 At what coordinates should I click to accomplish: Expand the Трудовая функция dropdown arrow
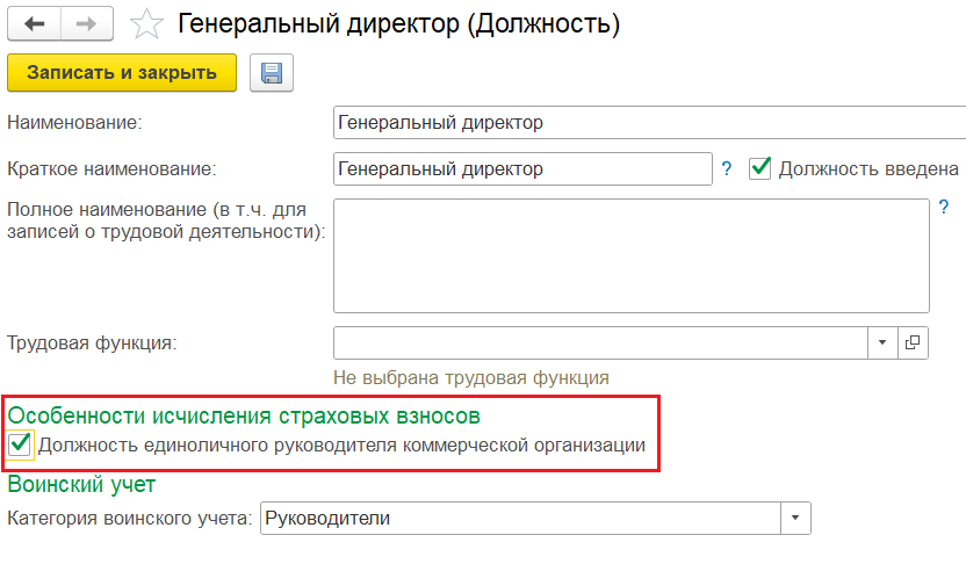point(882,343)
